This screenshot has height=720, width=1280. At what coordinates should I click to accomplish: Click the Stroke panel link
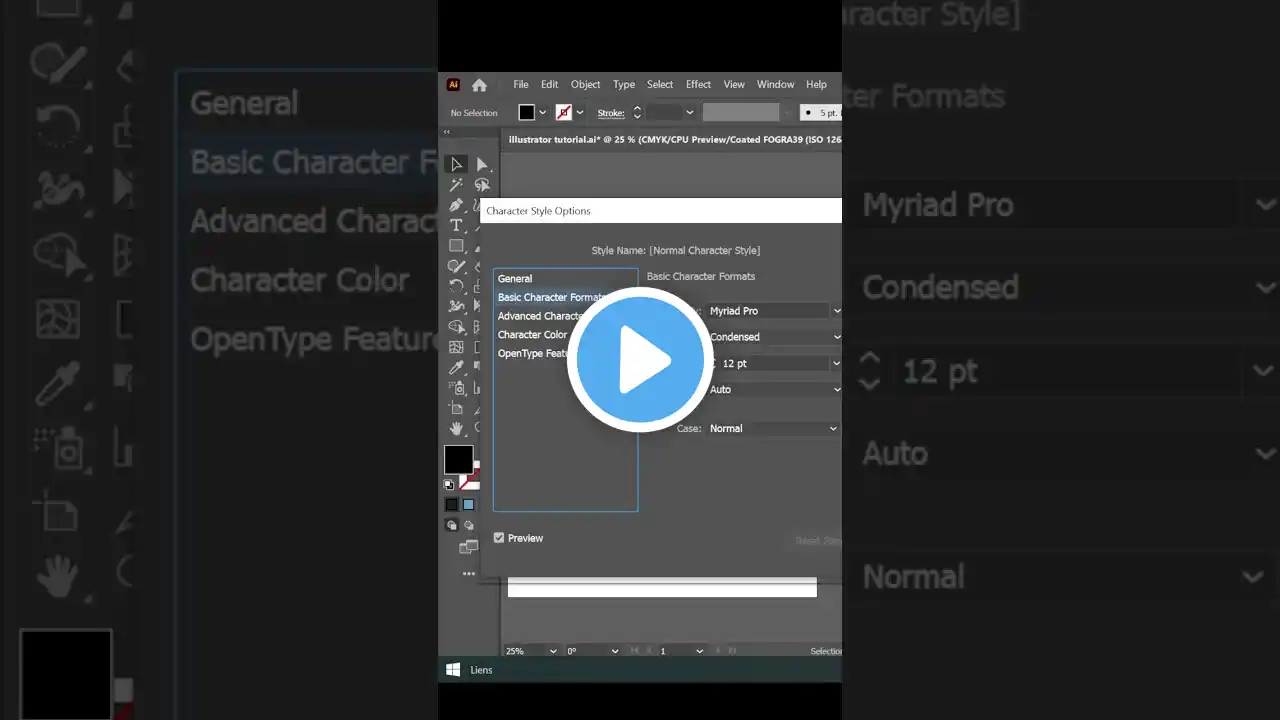(611, 113)
